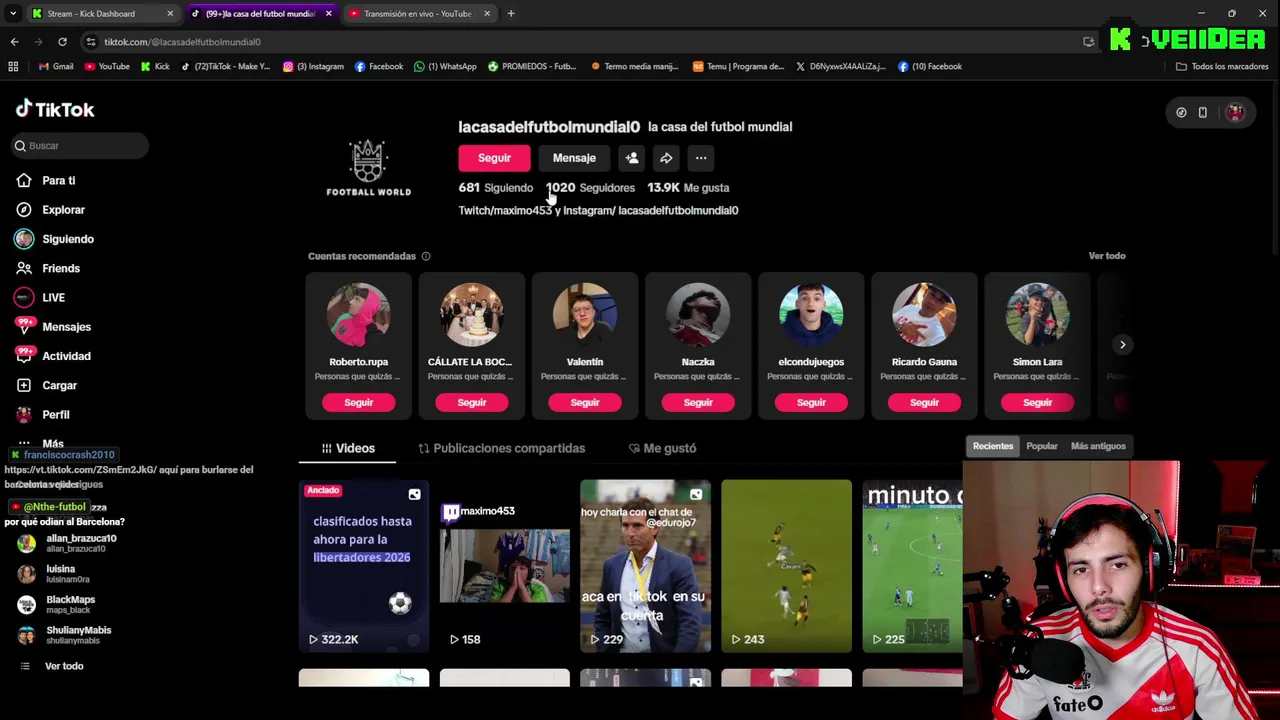This screenshot has width=1280, height=720.
Task: Select the Publicaciones compartidas tab
Action: tap(501, 448)
